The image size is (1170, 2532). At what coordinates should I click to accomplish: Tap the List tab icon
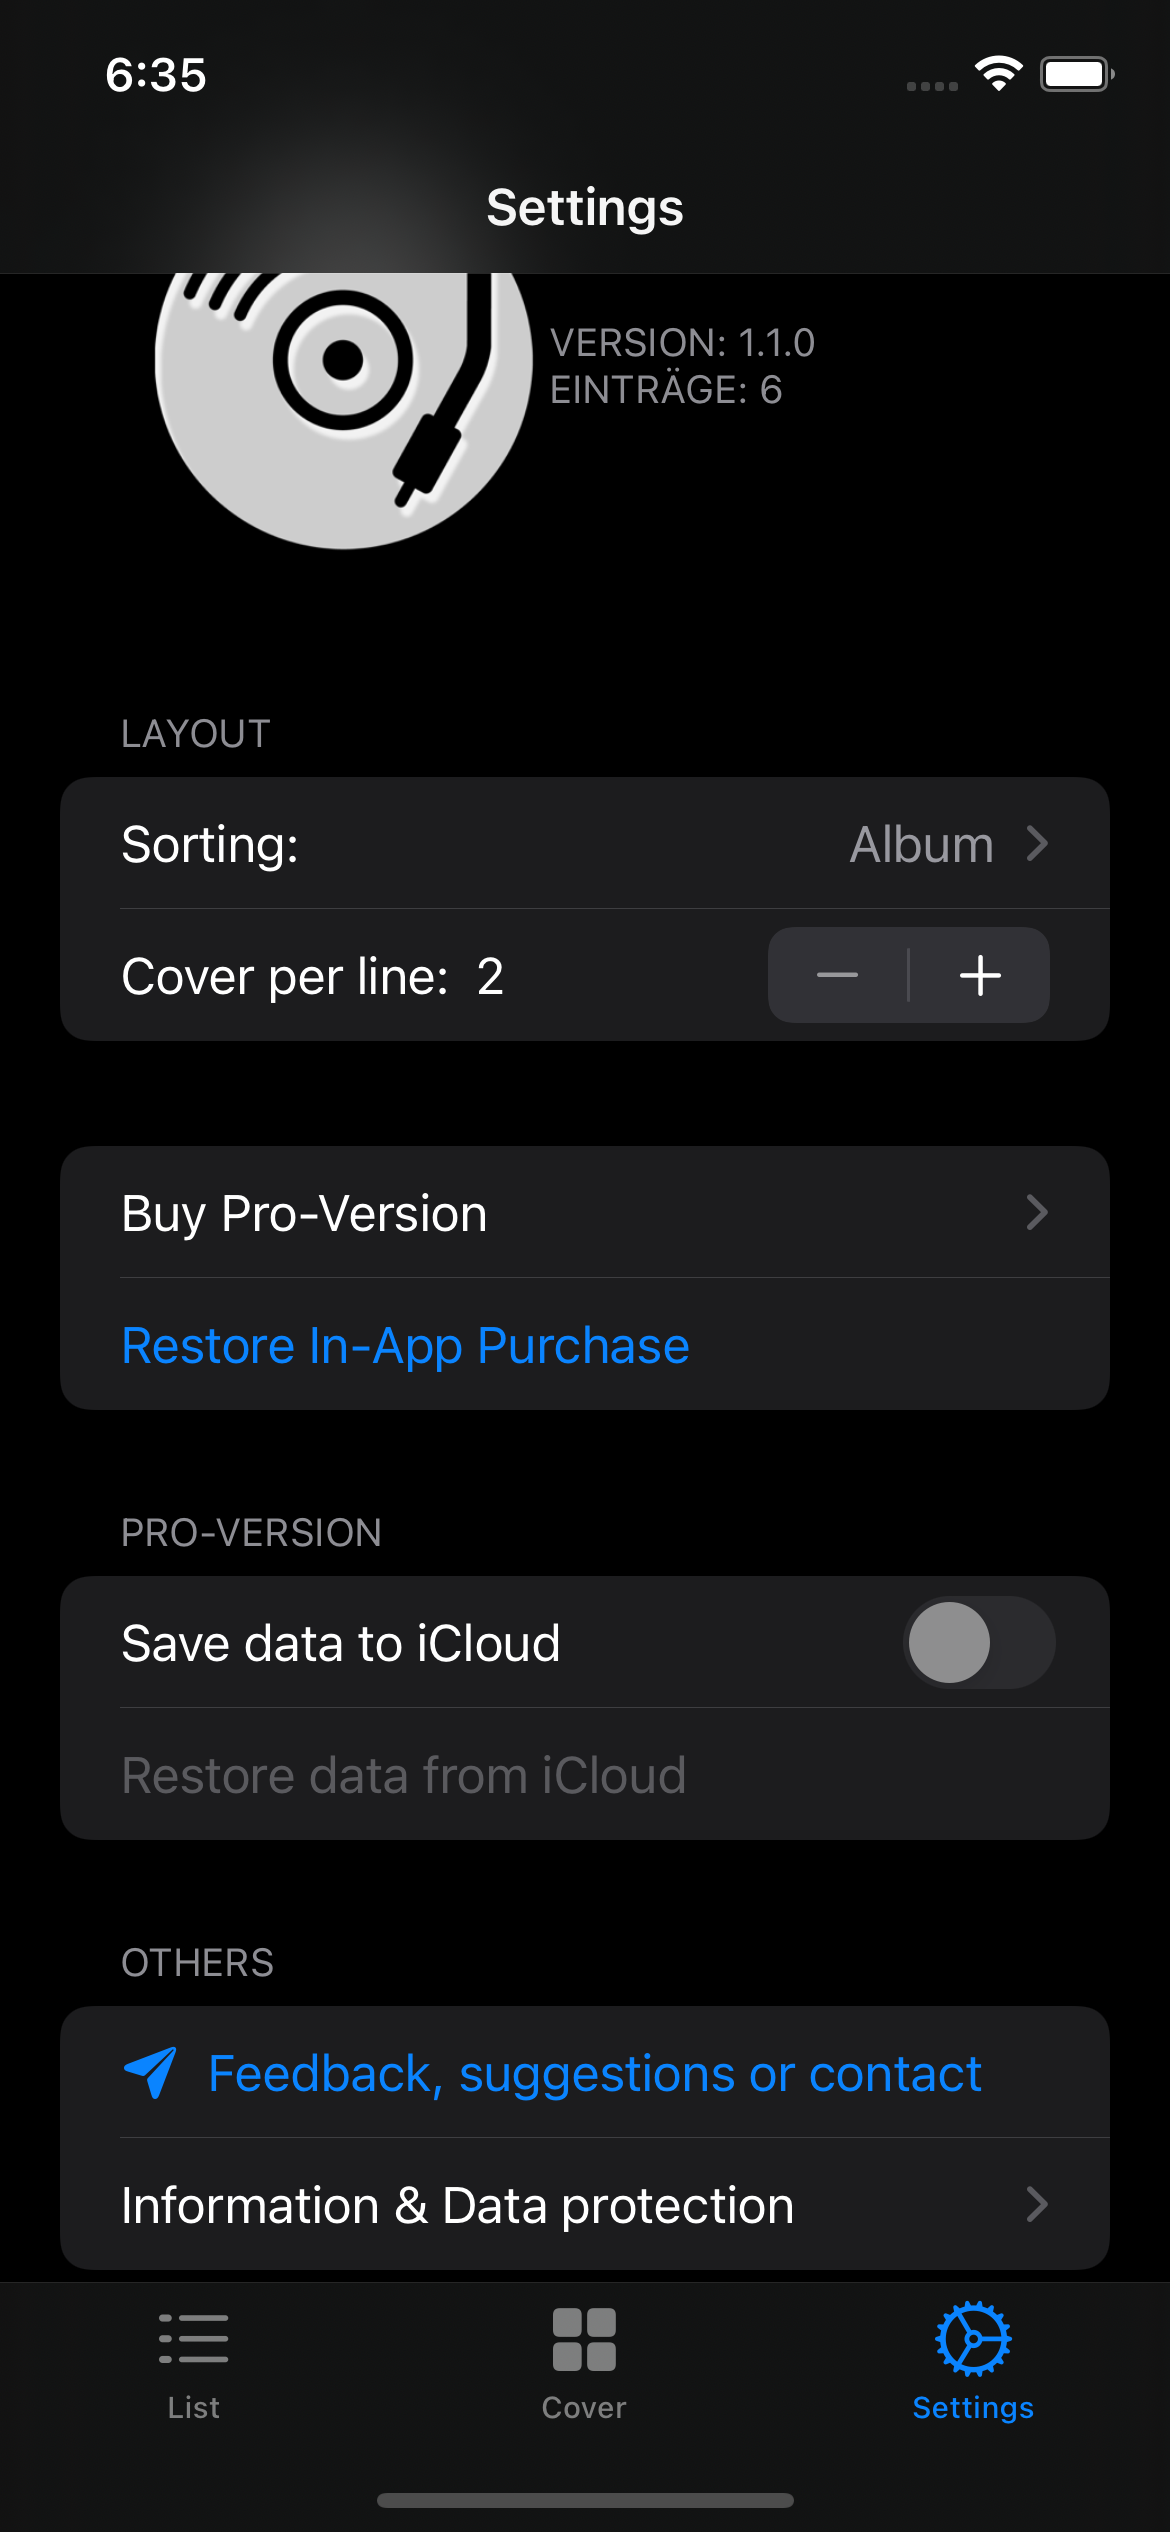(x=193, y=2338)
